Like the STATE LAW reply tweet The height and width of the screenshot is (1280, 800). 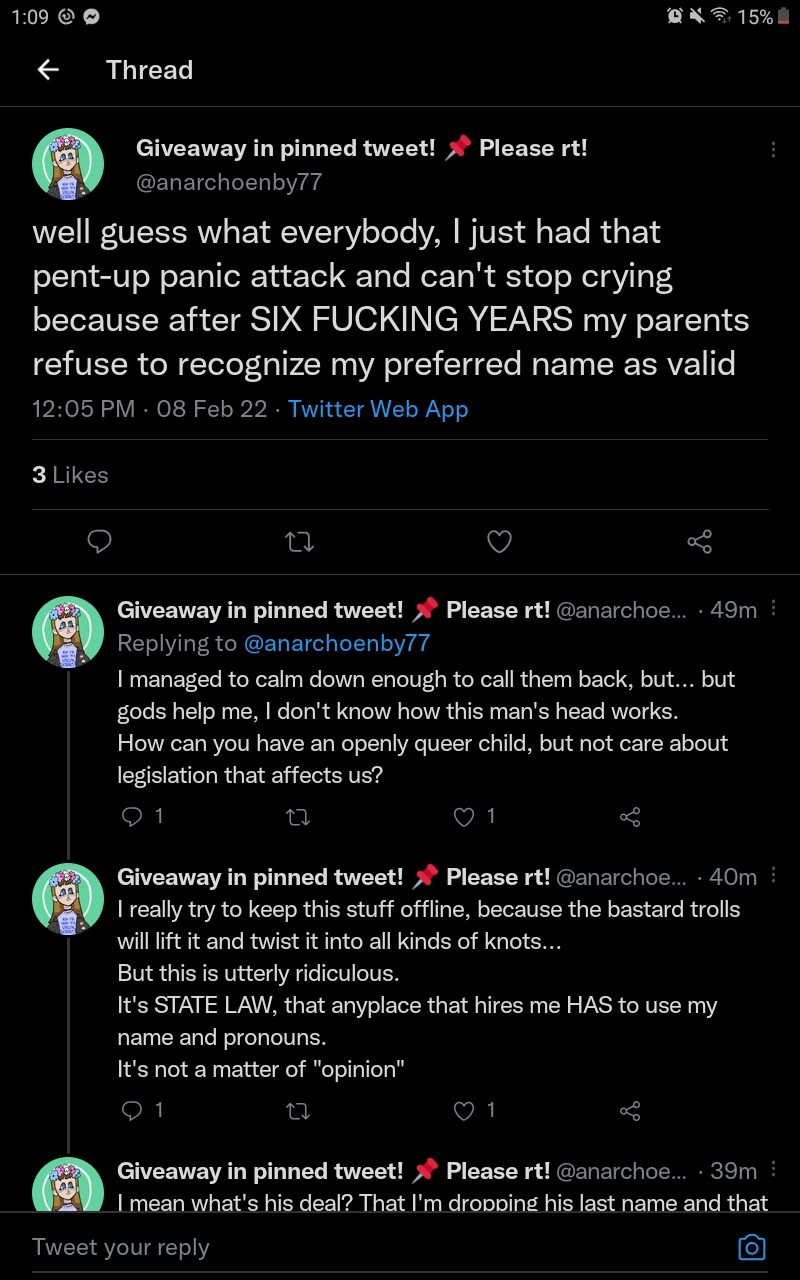coord(464,1110)
